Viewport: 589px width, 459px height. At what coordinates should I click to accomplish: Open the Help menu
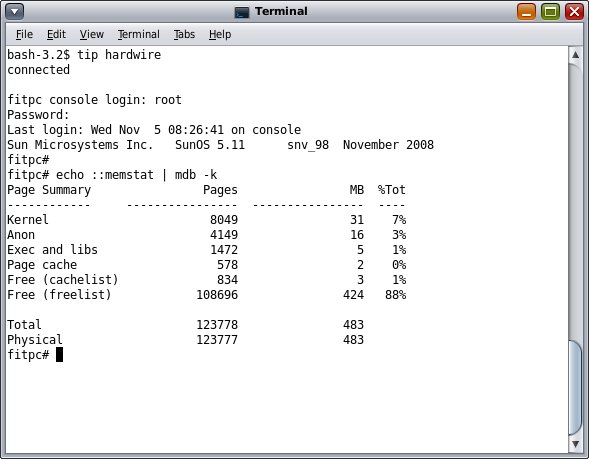220,35
